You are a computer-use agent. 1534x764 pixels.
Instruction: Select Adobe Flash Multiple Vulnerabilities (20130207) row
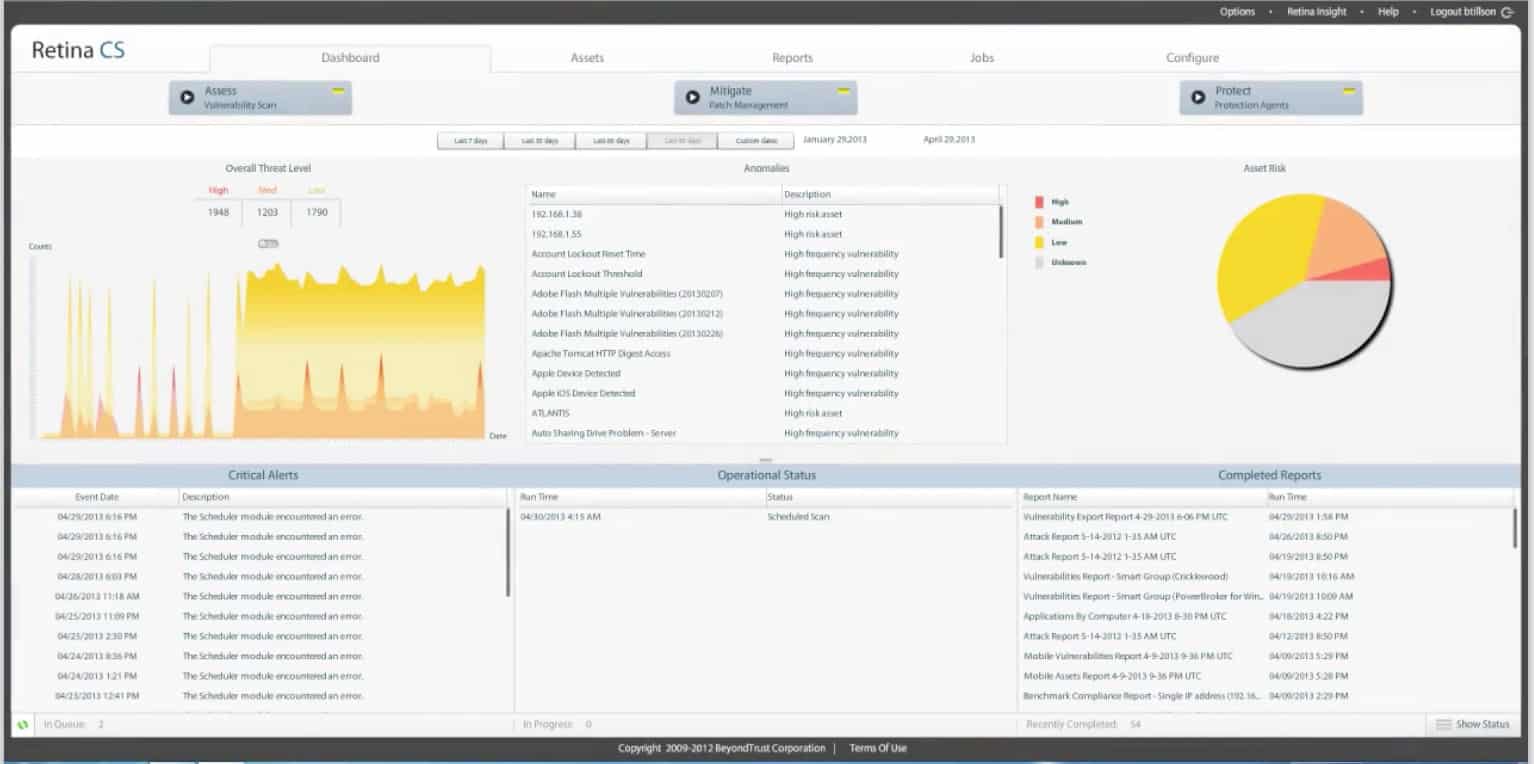click(x=763, y=294)
